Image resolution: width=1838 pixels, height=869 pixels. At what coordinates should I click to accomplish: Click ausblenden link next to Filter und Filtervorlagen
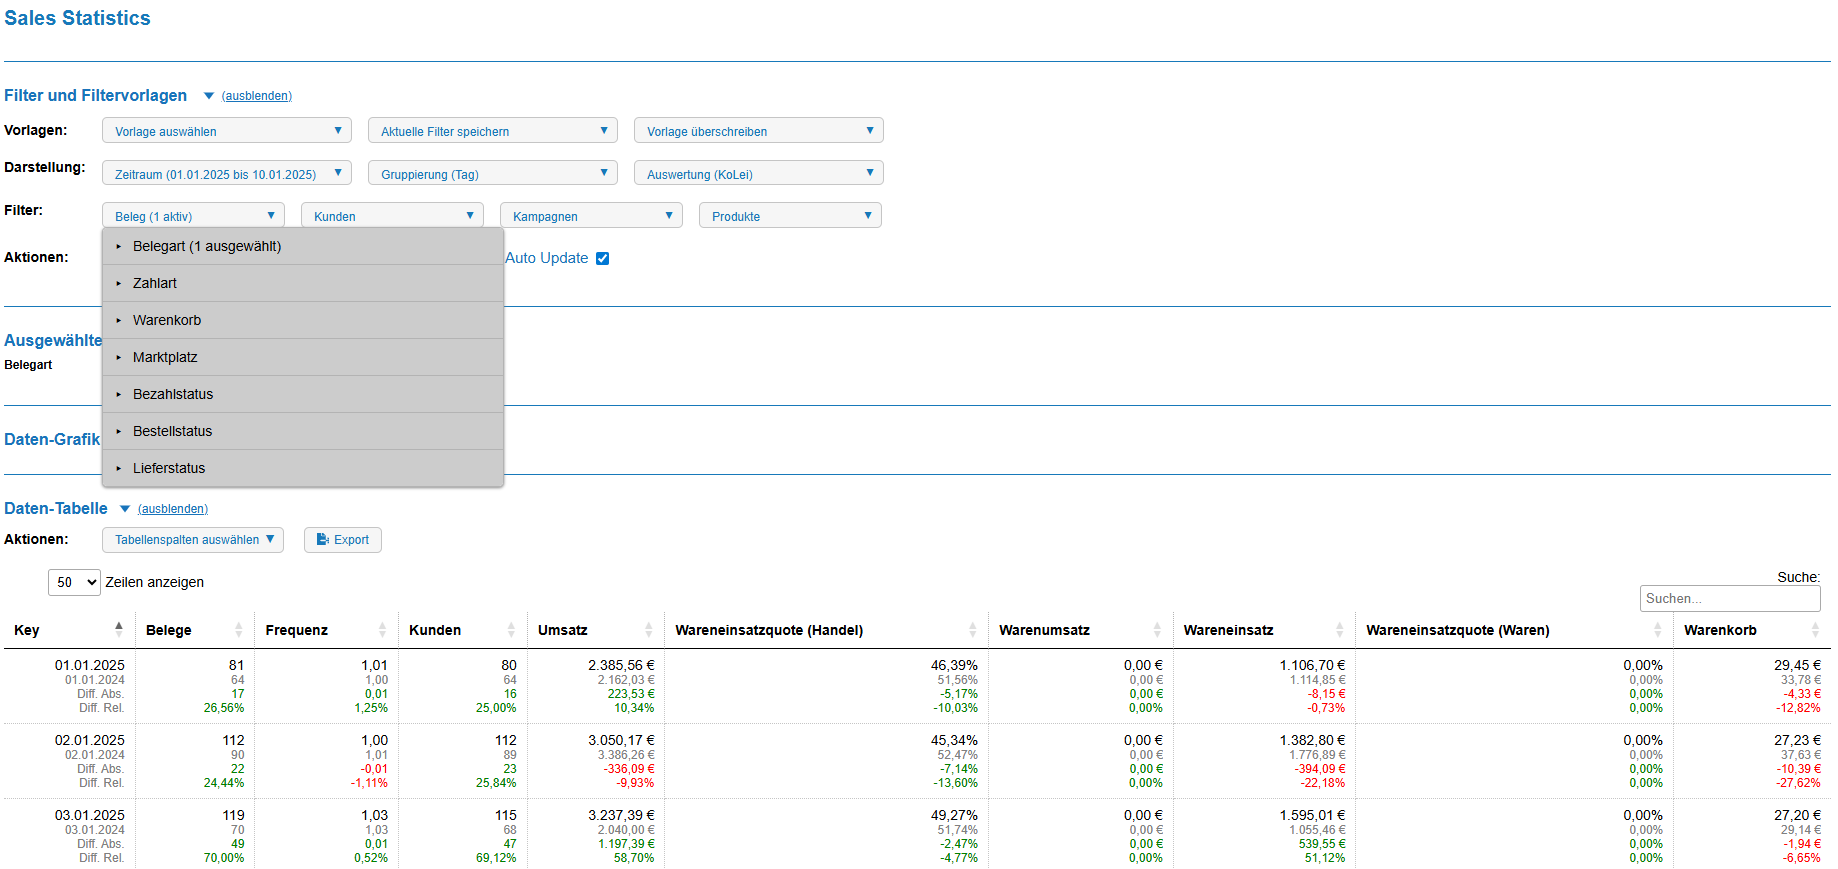click(257, 97)
